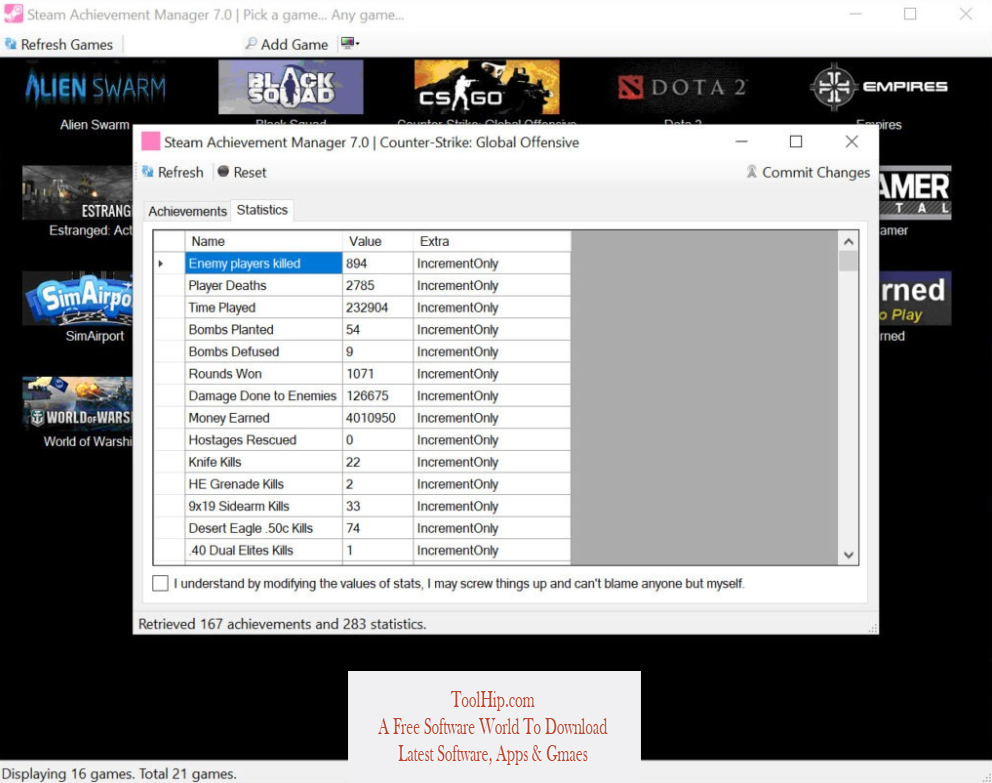
Task: Click the 894 value for Enemy players killed
Action: [x=378, y=263]
